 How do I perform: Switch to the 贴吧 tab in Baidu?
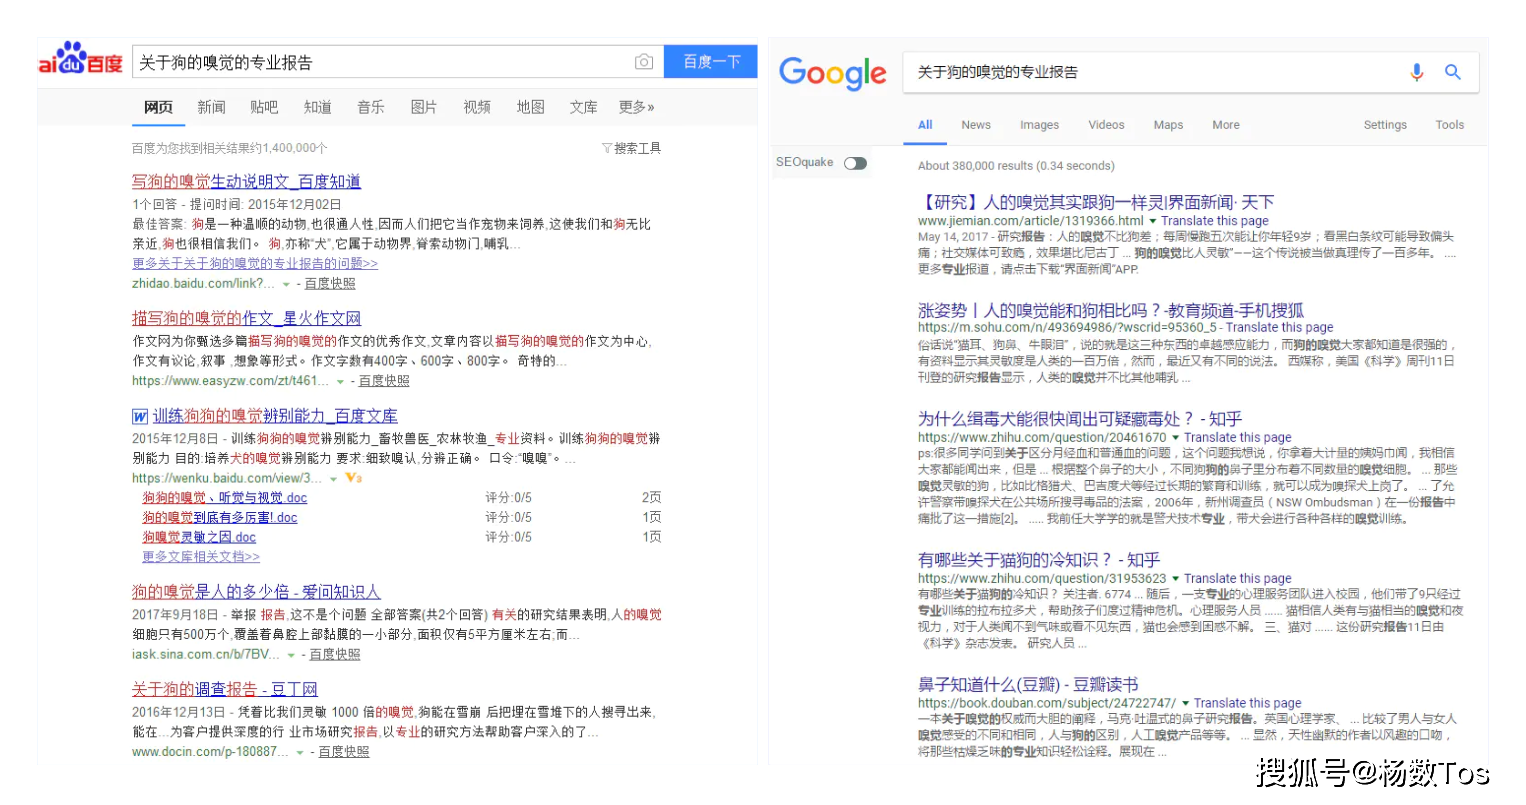pyautogui.click(x=264, y=107)
